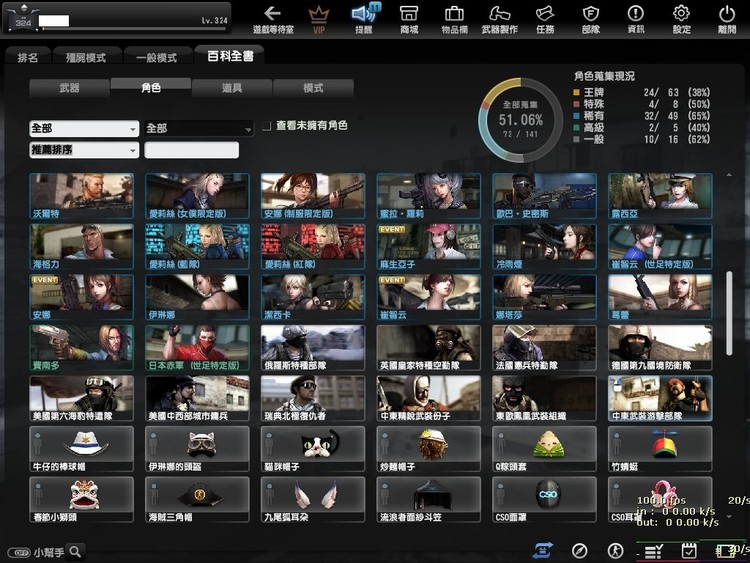Viewport: 750px width, 563px height.
Task: Click the running figure icon in bottom bar
Action: pyautogui.click(x=615, y=551)
